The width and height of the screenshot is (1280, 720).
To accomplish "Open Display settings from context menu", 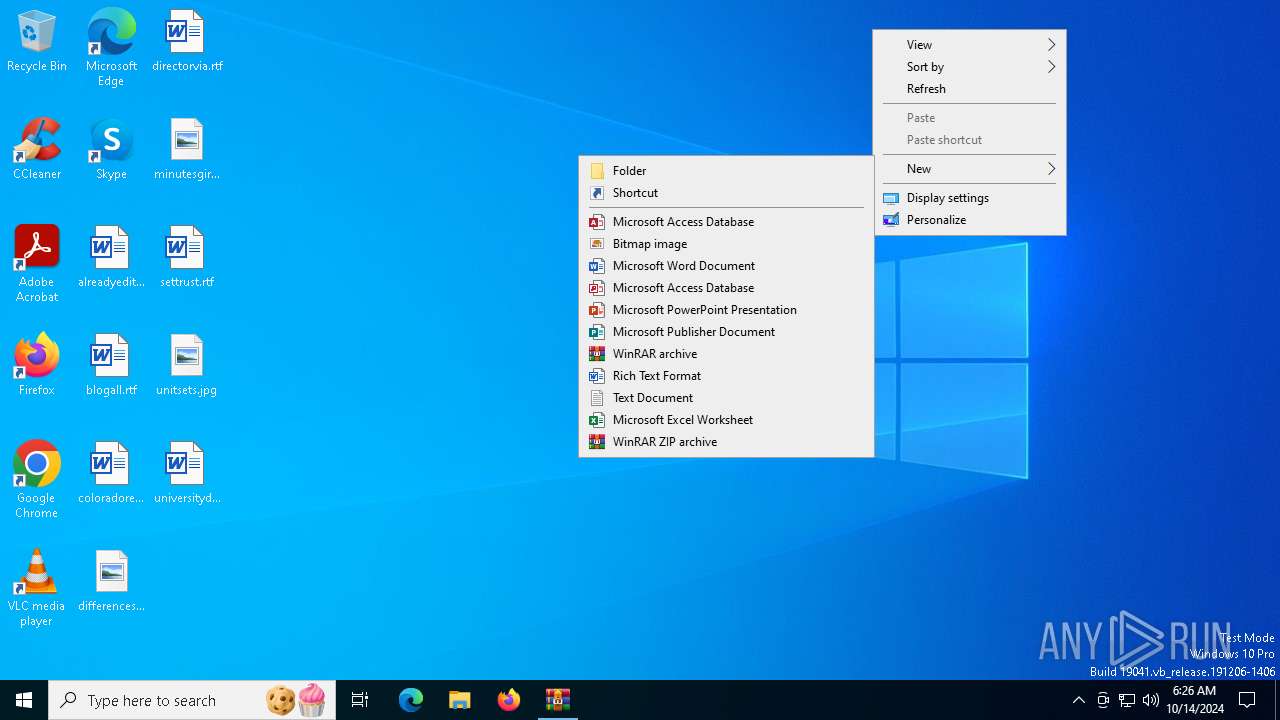I will click(969, 198).
